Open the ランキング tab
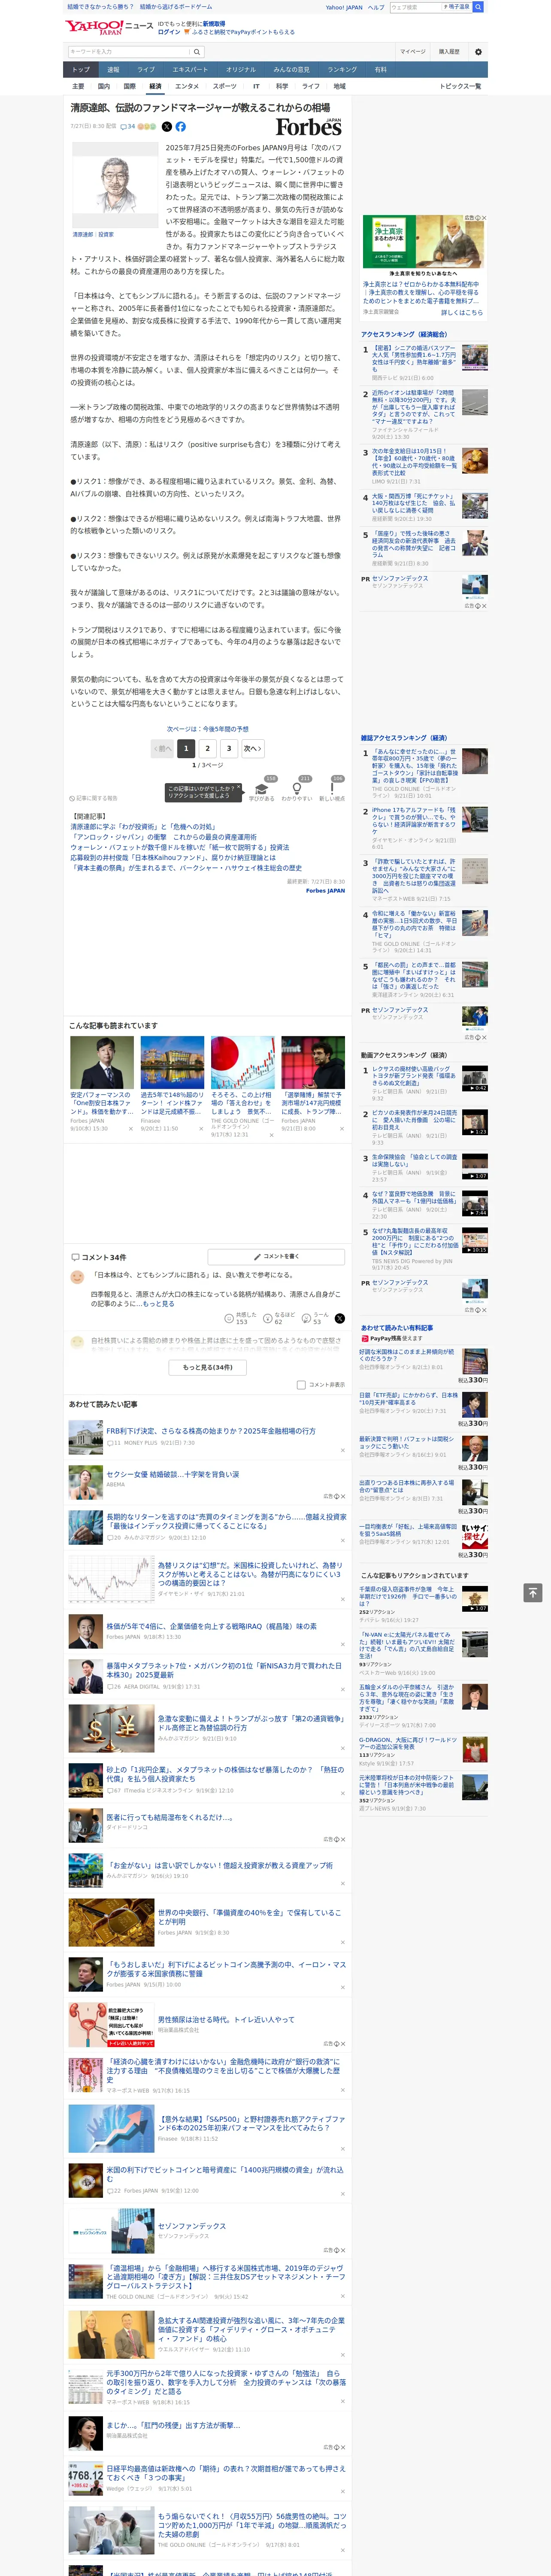Screen dimensions: 551x2576 pos(342,70)
